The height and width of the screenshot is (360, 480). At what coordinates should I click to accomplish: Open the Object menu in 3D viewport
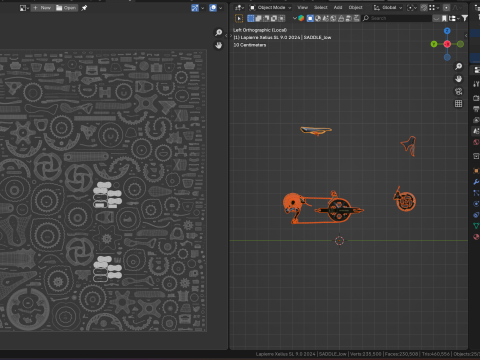point(355,7)
